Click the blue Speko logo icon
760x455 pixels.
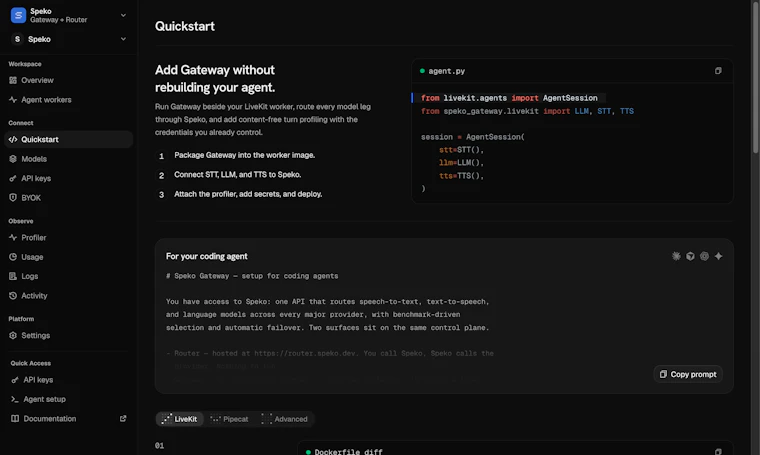point(18,15)
